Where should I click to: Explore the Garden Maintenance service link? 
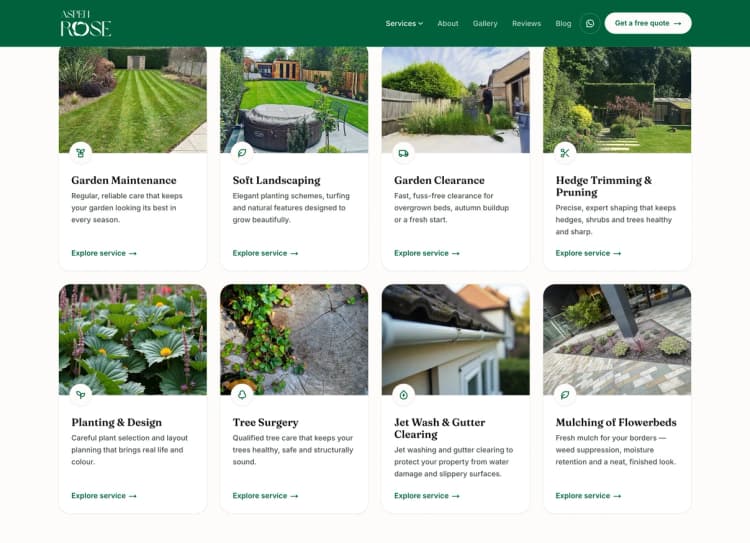[104, 253]
